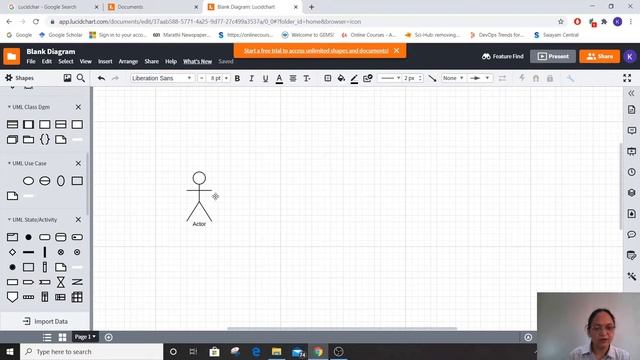Click the lightning action icon
This screenshot has width=640, height=360.
(x=522, y=78)
